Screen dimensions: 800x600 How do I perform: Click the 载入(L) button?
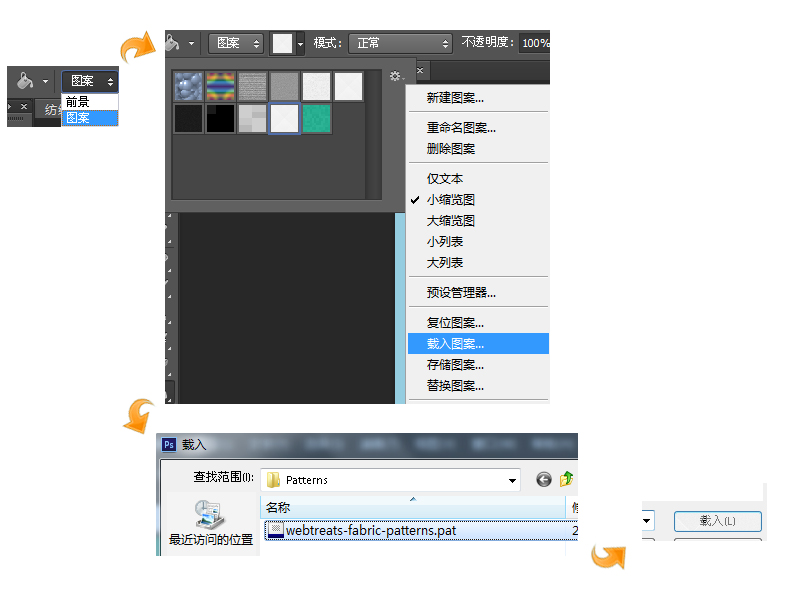click(717, 521)
